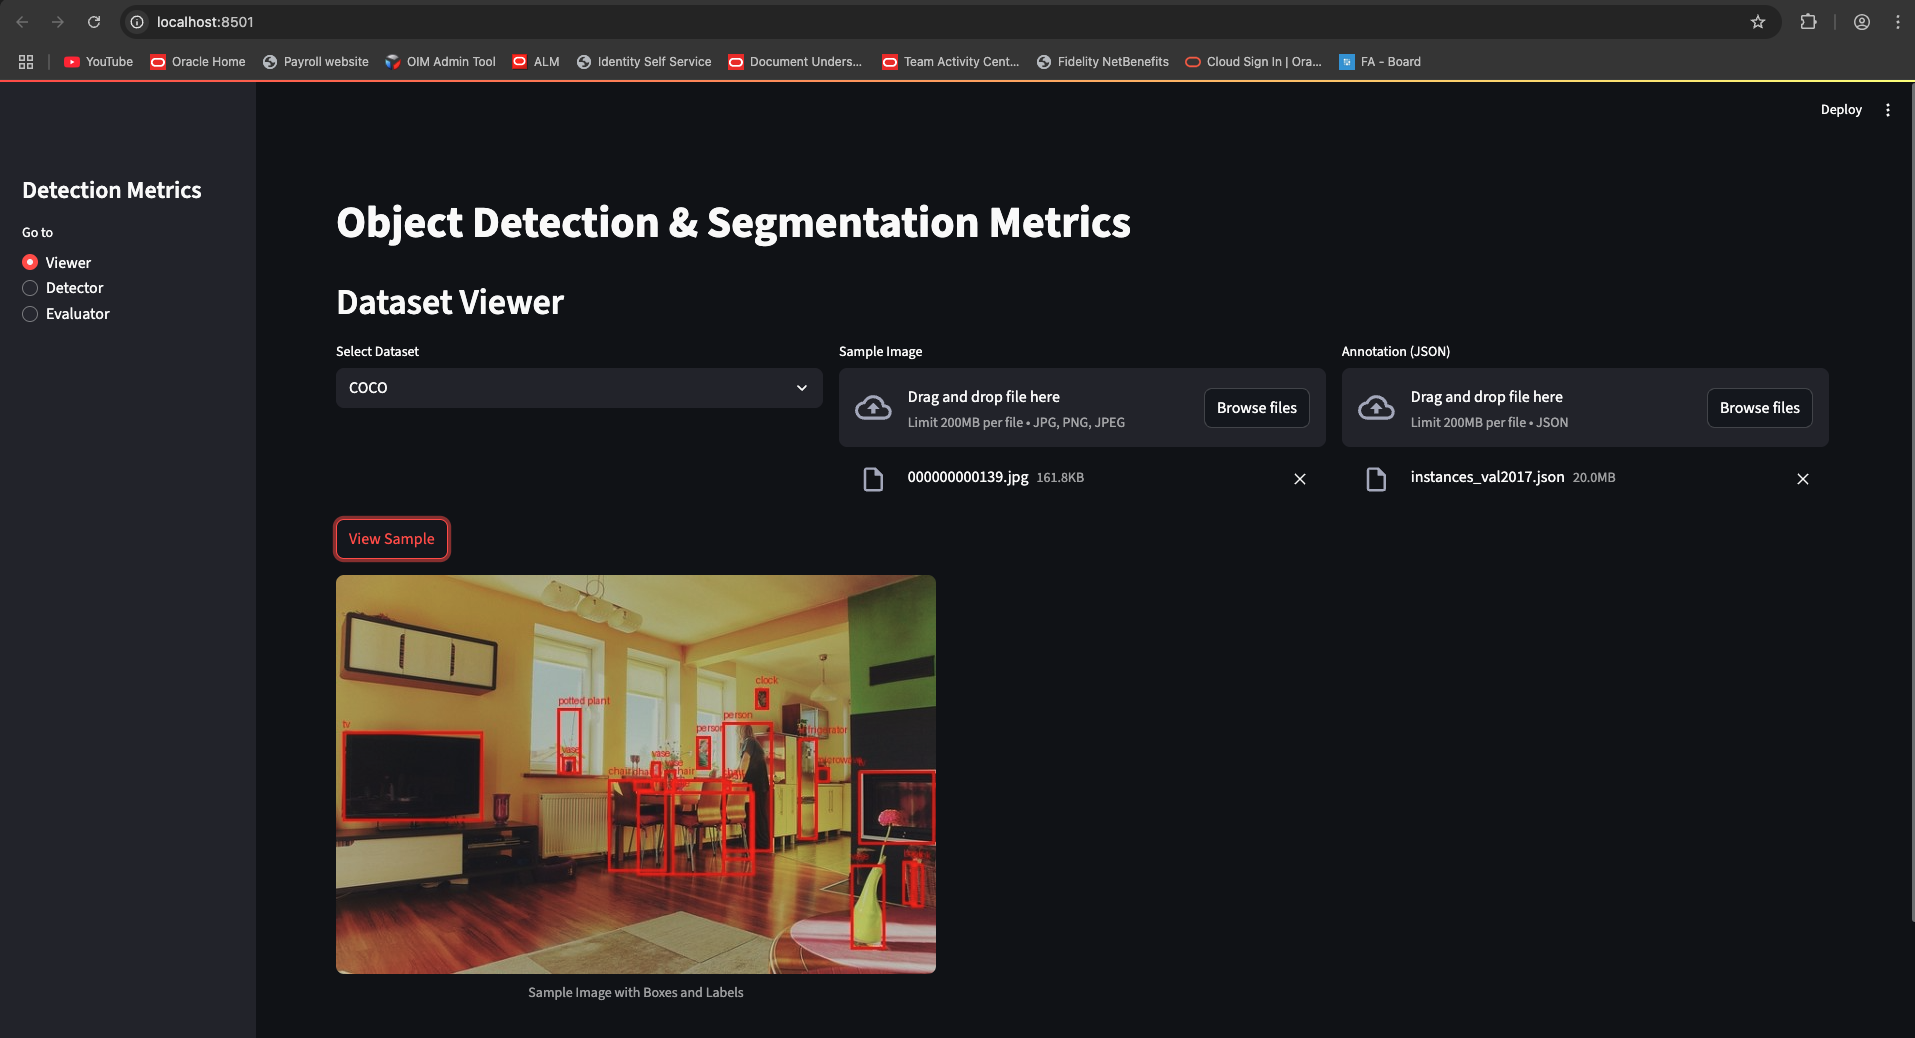This screenshot has width=1915, height=1038.
Task: Browse files for Annotation JSON
Action: point(1760,408)
